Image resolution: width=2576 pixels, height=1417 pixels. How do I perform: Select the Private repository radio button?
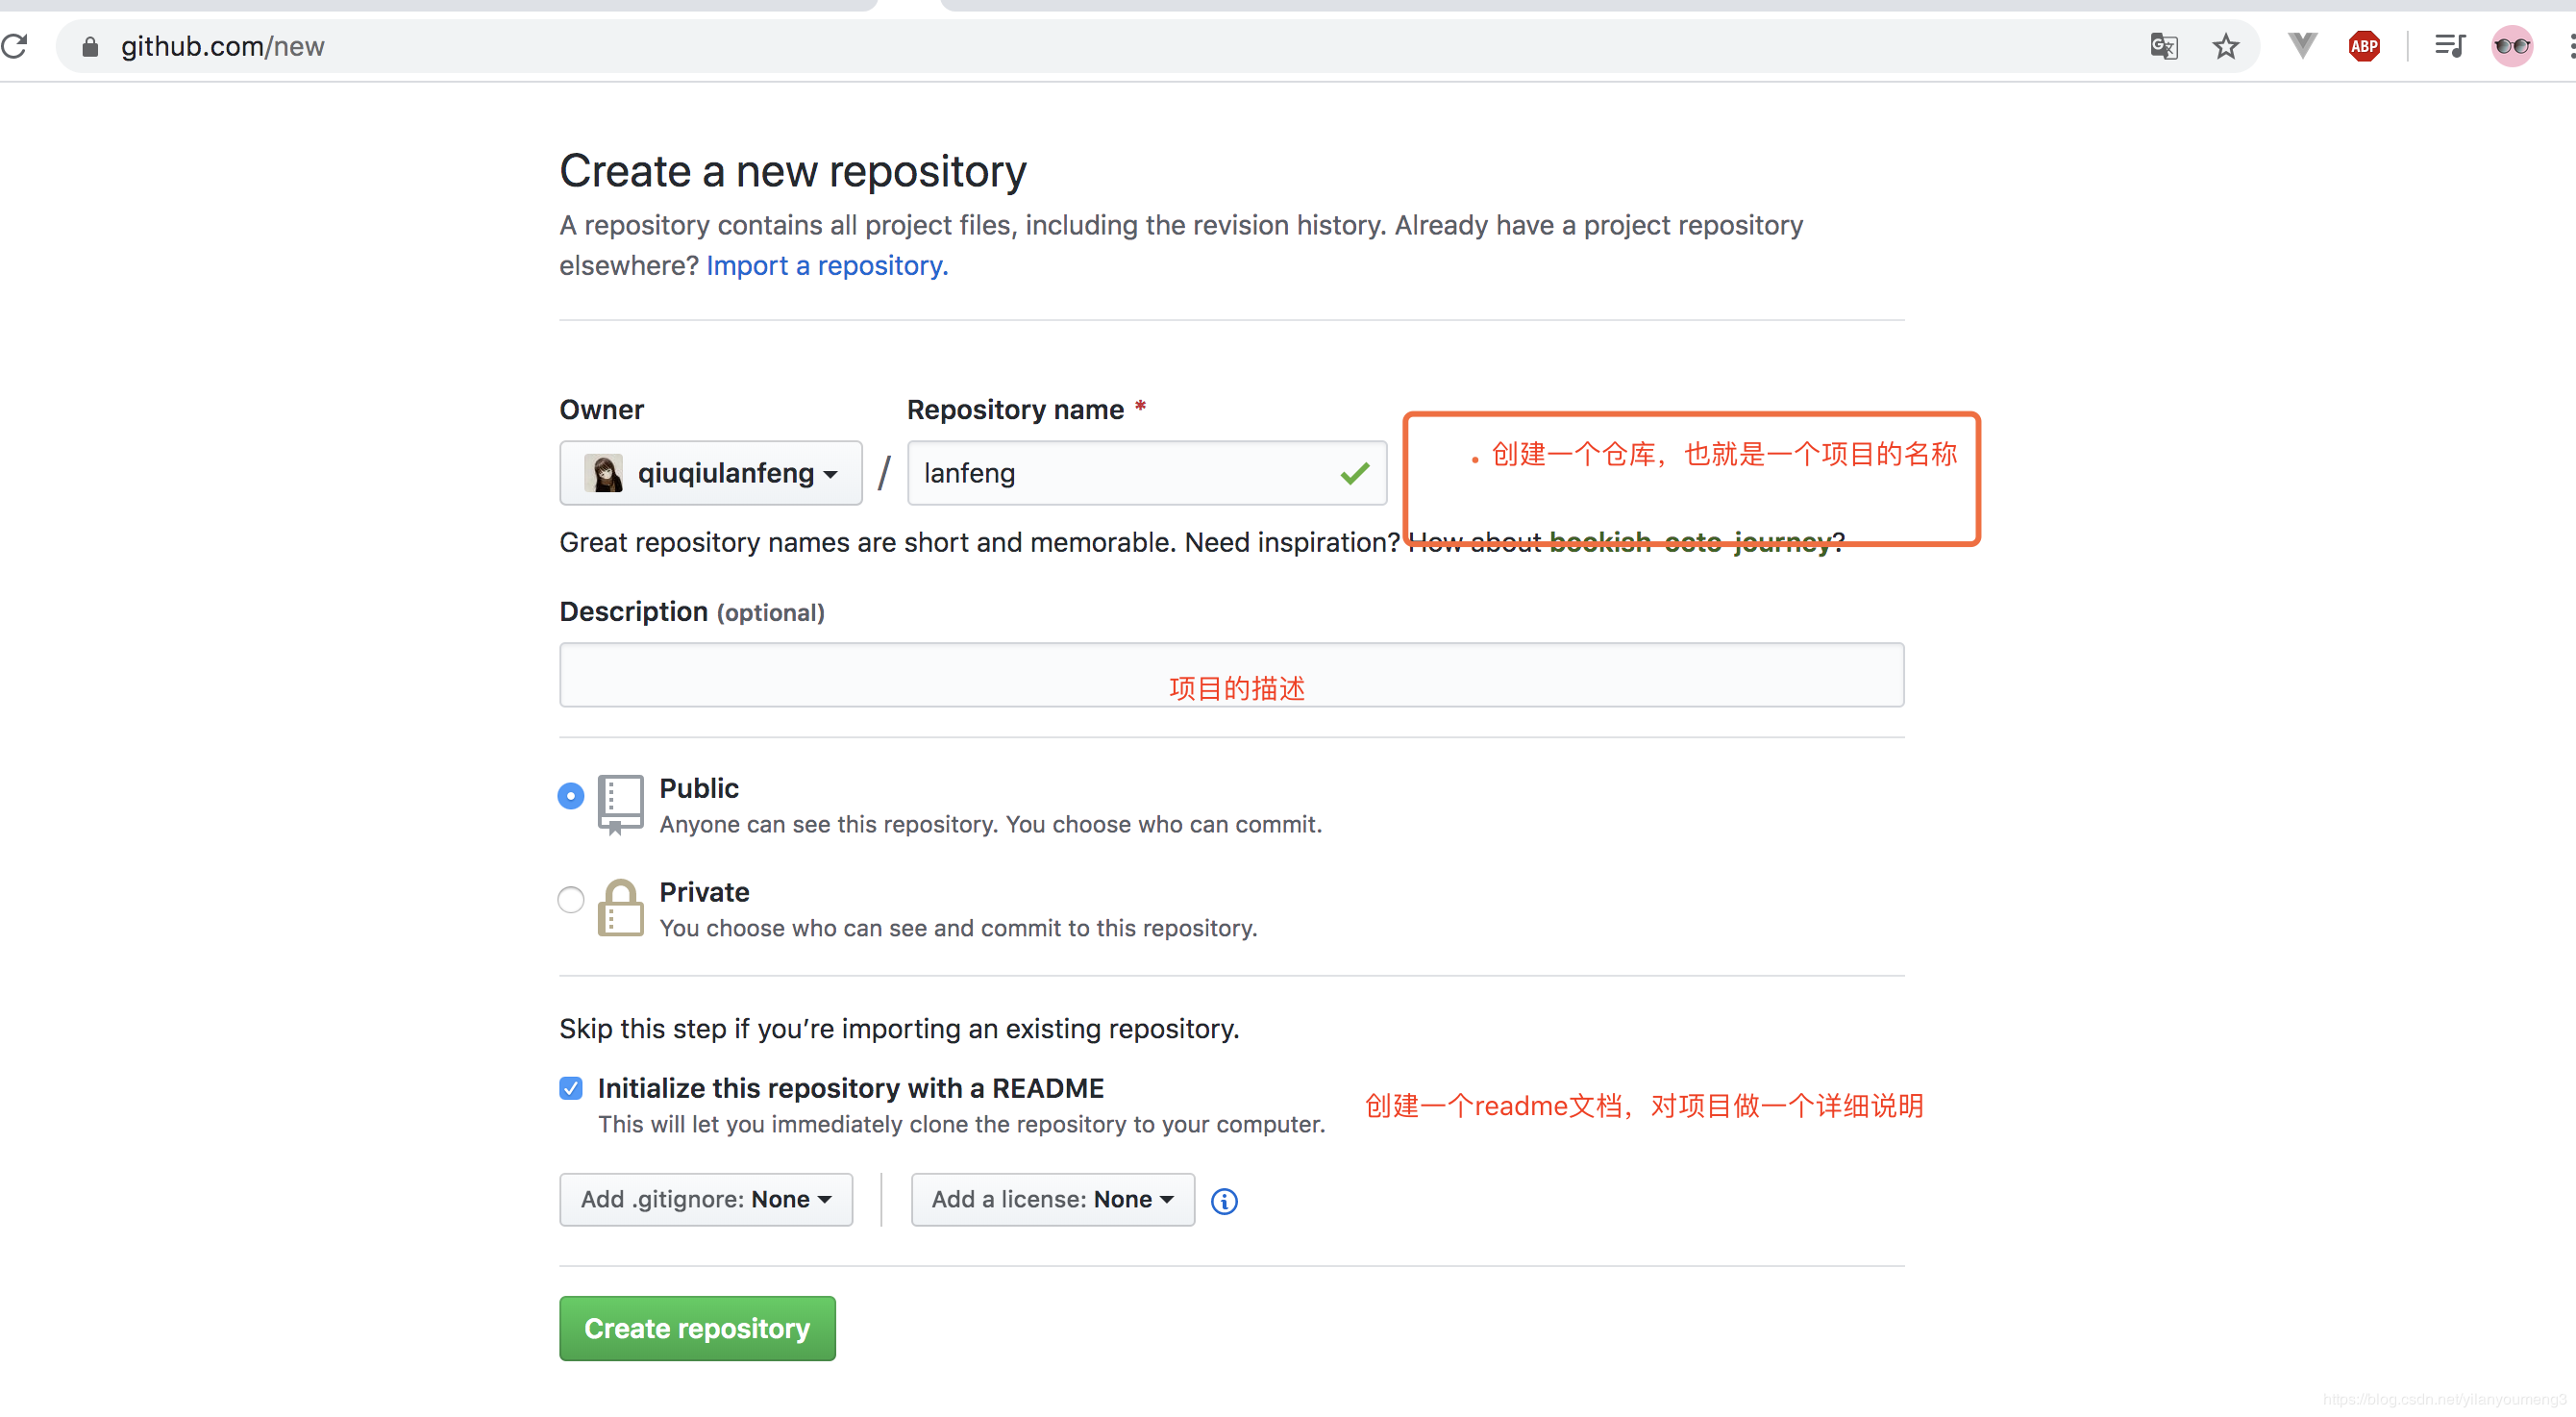point(570,900)
